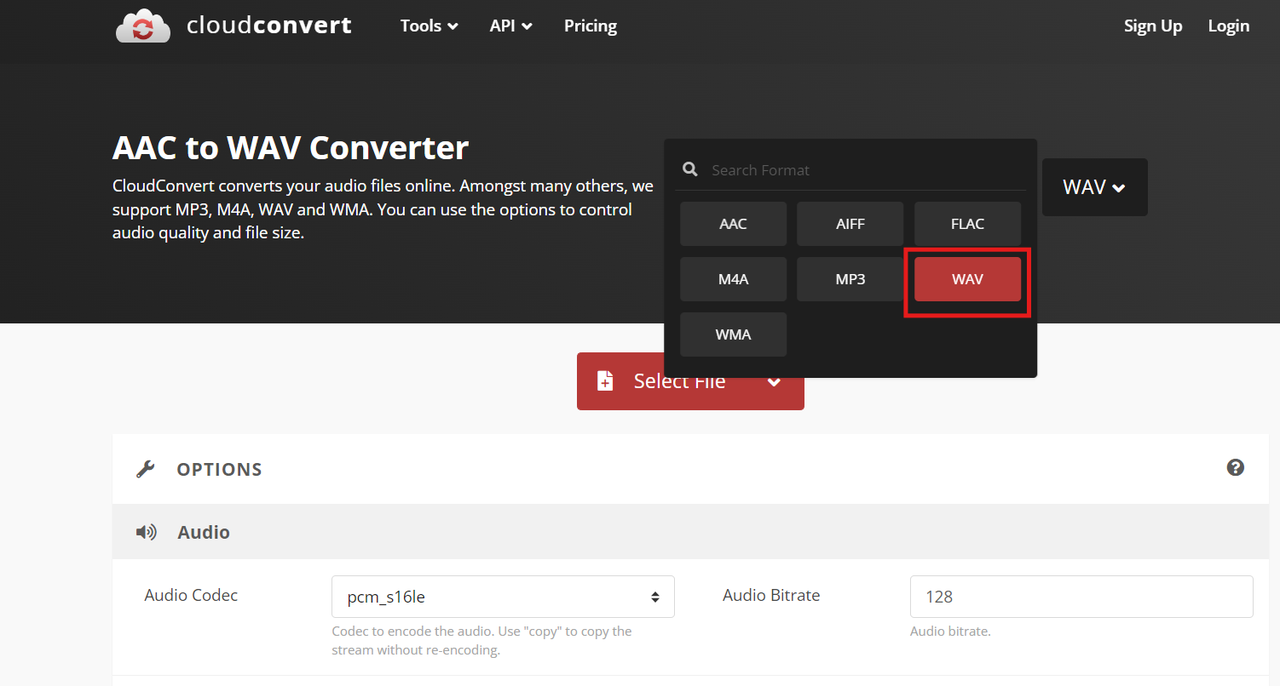Click the cloudconvert brand name
The width and height of the screenshot is (1280, 686).
click(x=269, y=26)
